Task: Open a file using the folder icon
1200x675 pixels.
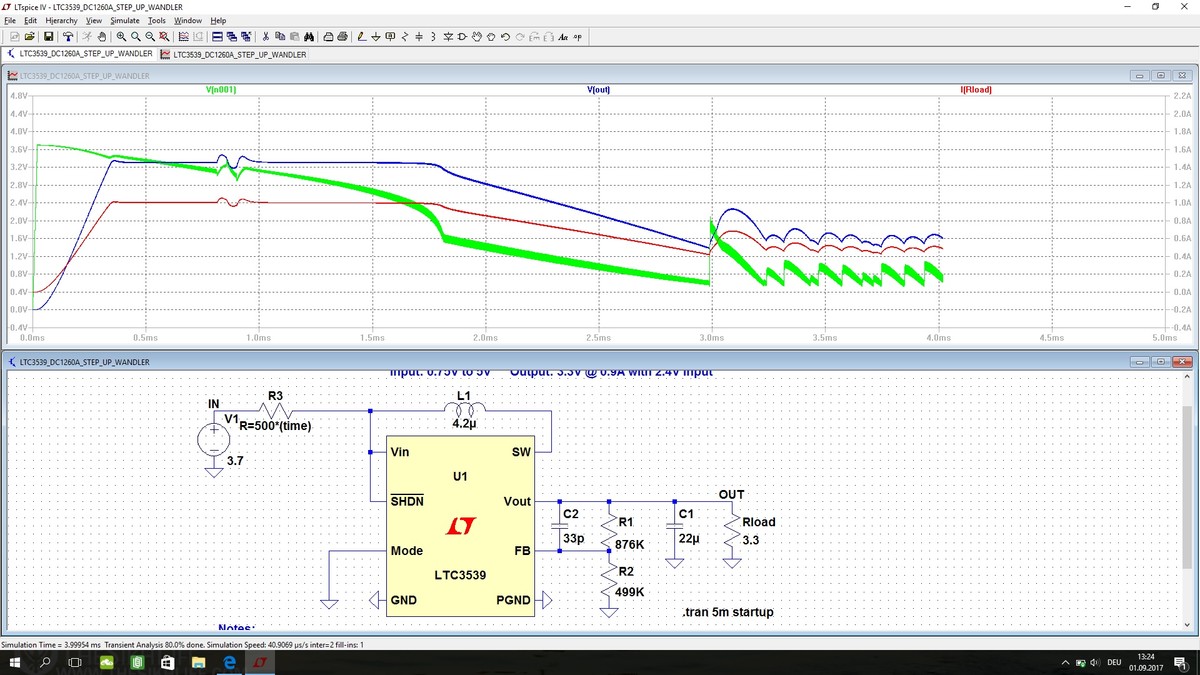Action: pos(30,37)
